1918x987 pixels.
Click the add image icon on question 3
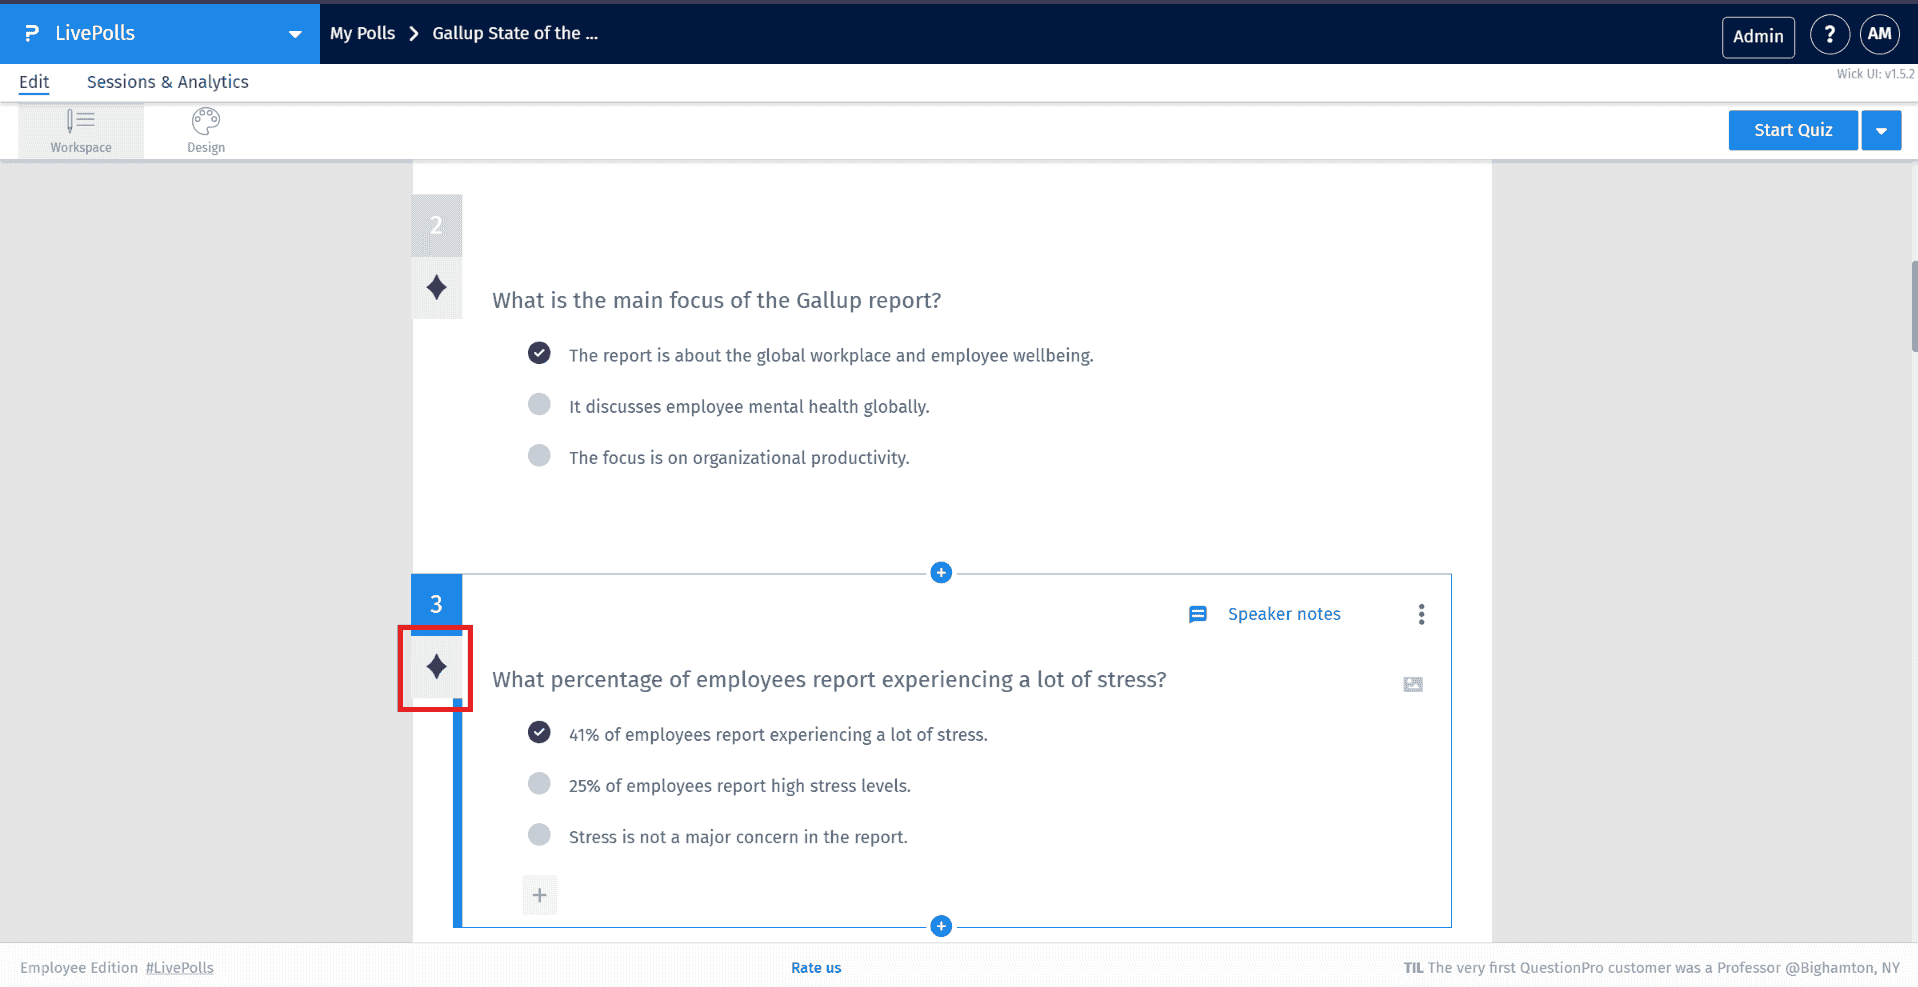click(x=1412, y=684)
